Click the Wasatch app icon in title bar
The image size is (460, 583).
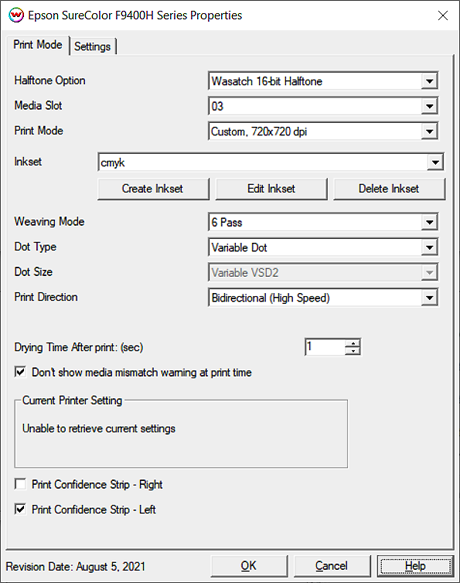(x=16, y=16)
